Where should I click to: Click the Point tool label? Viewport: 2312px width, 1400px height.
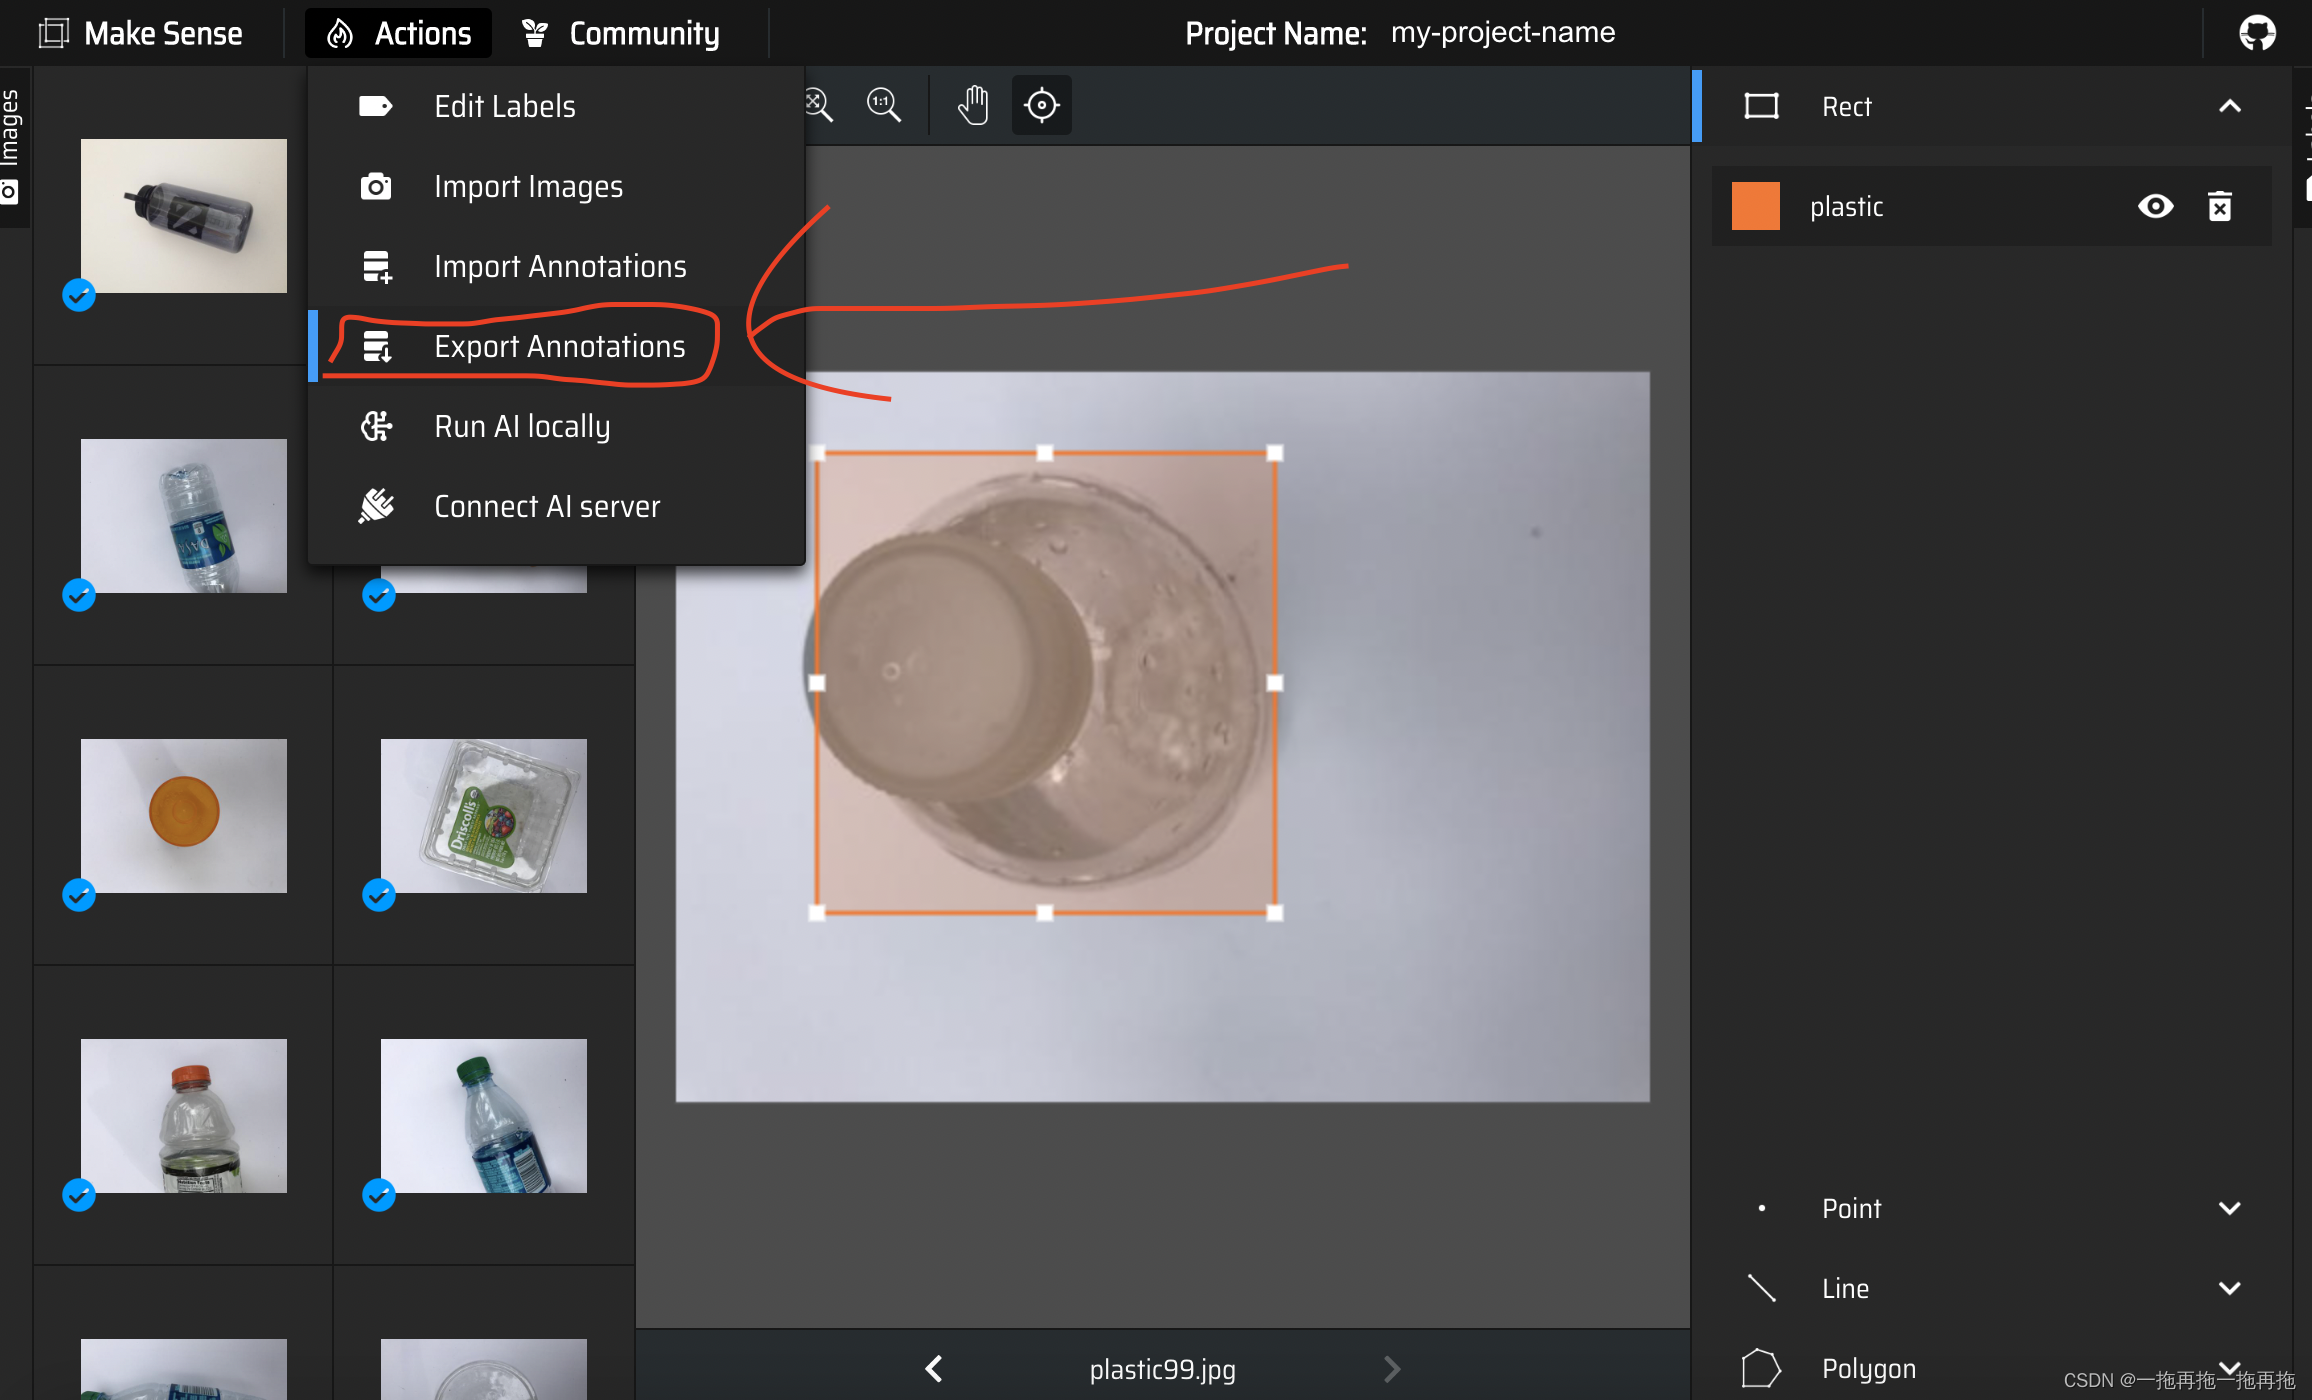(x=1851, y=1208)
